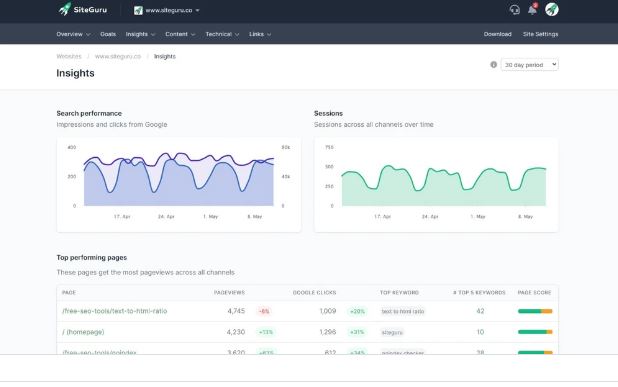Open the notifications bell
The height and width of the screenshot is (387, 618).
532,9
